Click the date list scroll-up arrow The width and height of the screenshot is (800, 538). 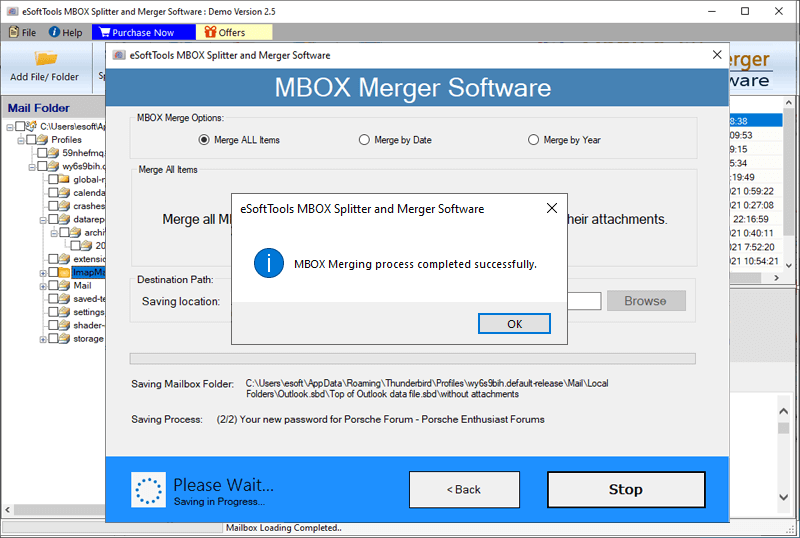click(x=789, y=102)
